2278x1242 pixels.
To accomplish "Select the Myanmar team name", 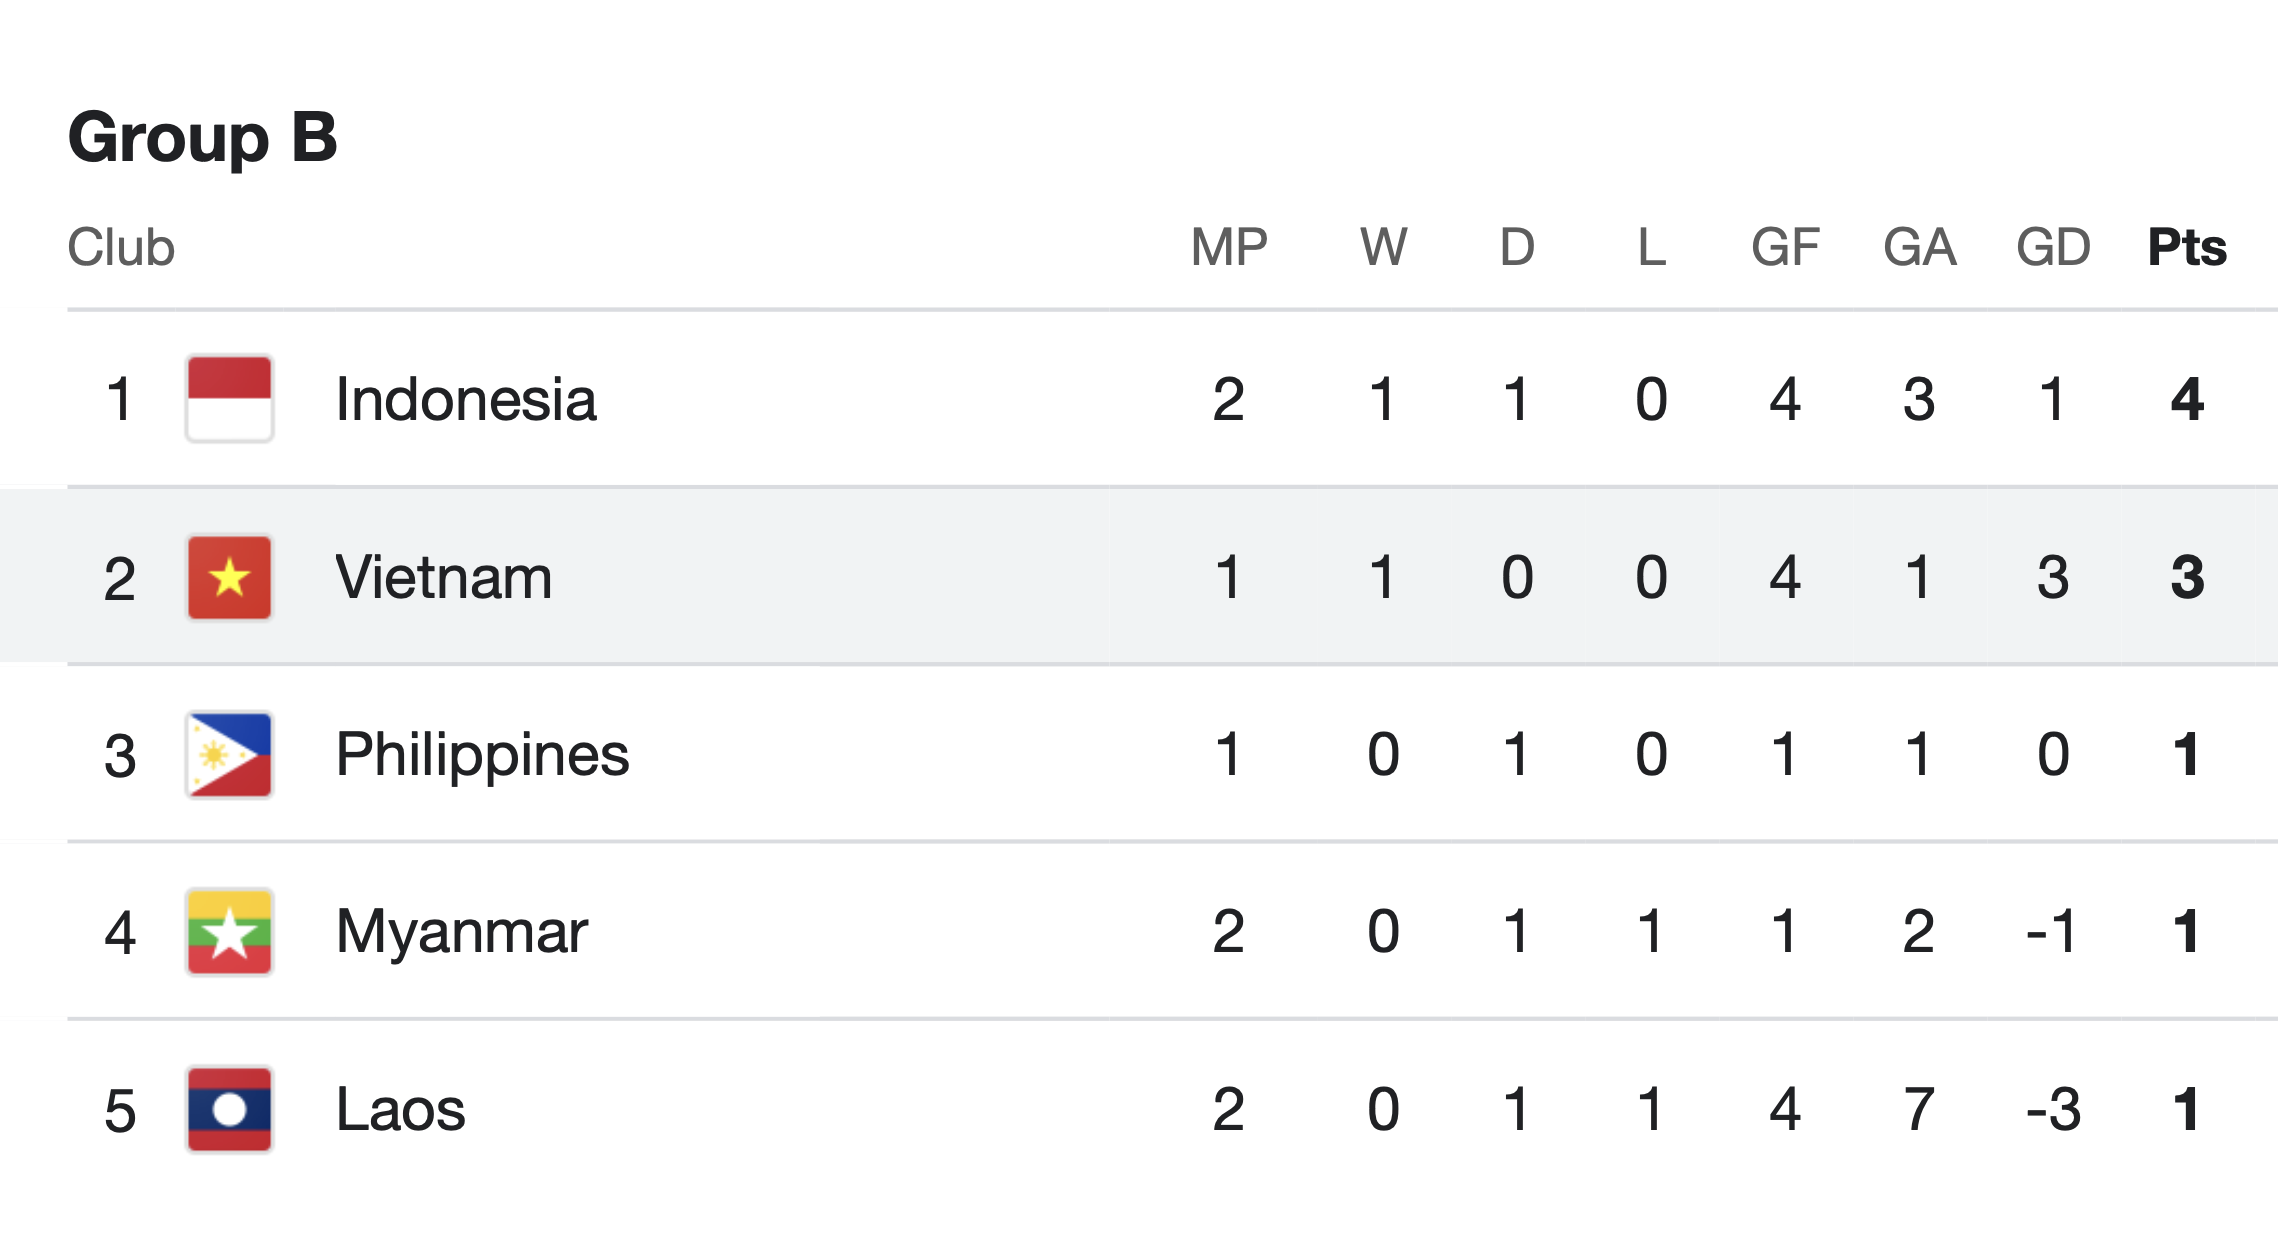I will click(x=462, y=932).
